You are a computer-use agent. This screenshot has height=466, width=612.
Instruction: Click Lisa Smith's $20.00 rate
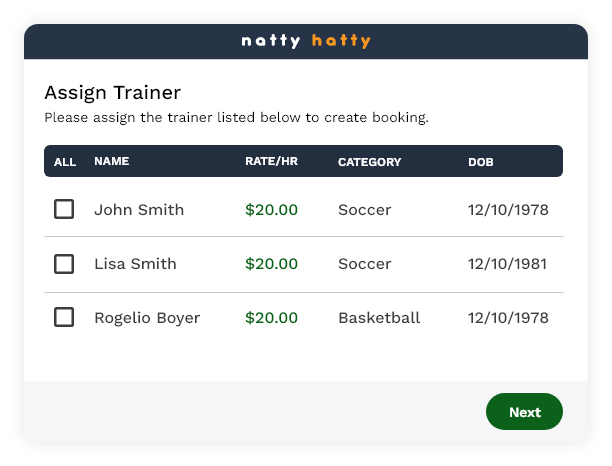pos(271,264)
